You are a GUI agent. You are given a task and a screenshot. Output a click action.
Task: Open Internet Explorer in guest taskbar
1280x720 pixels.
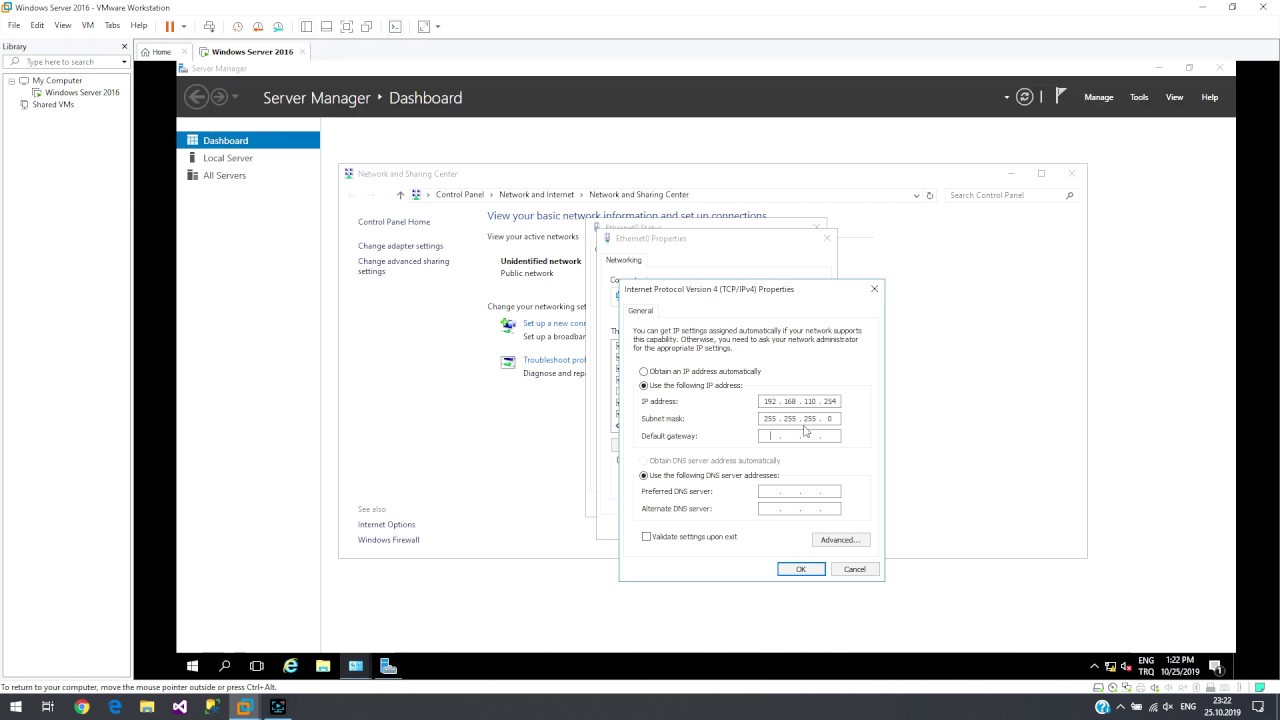pos(290,666)
